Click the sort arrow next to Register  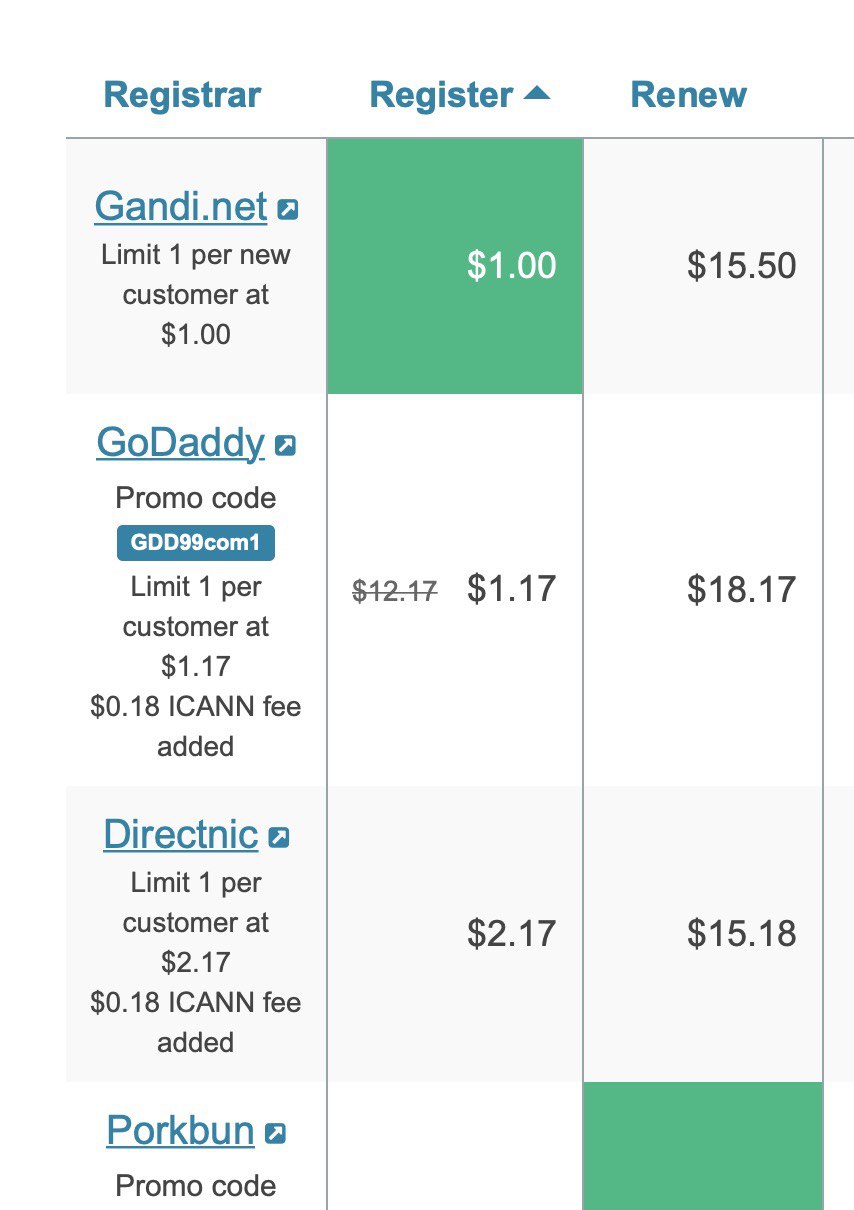coord(537,94)
